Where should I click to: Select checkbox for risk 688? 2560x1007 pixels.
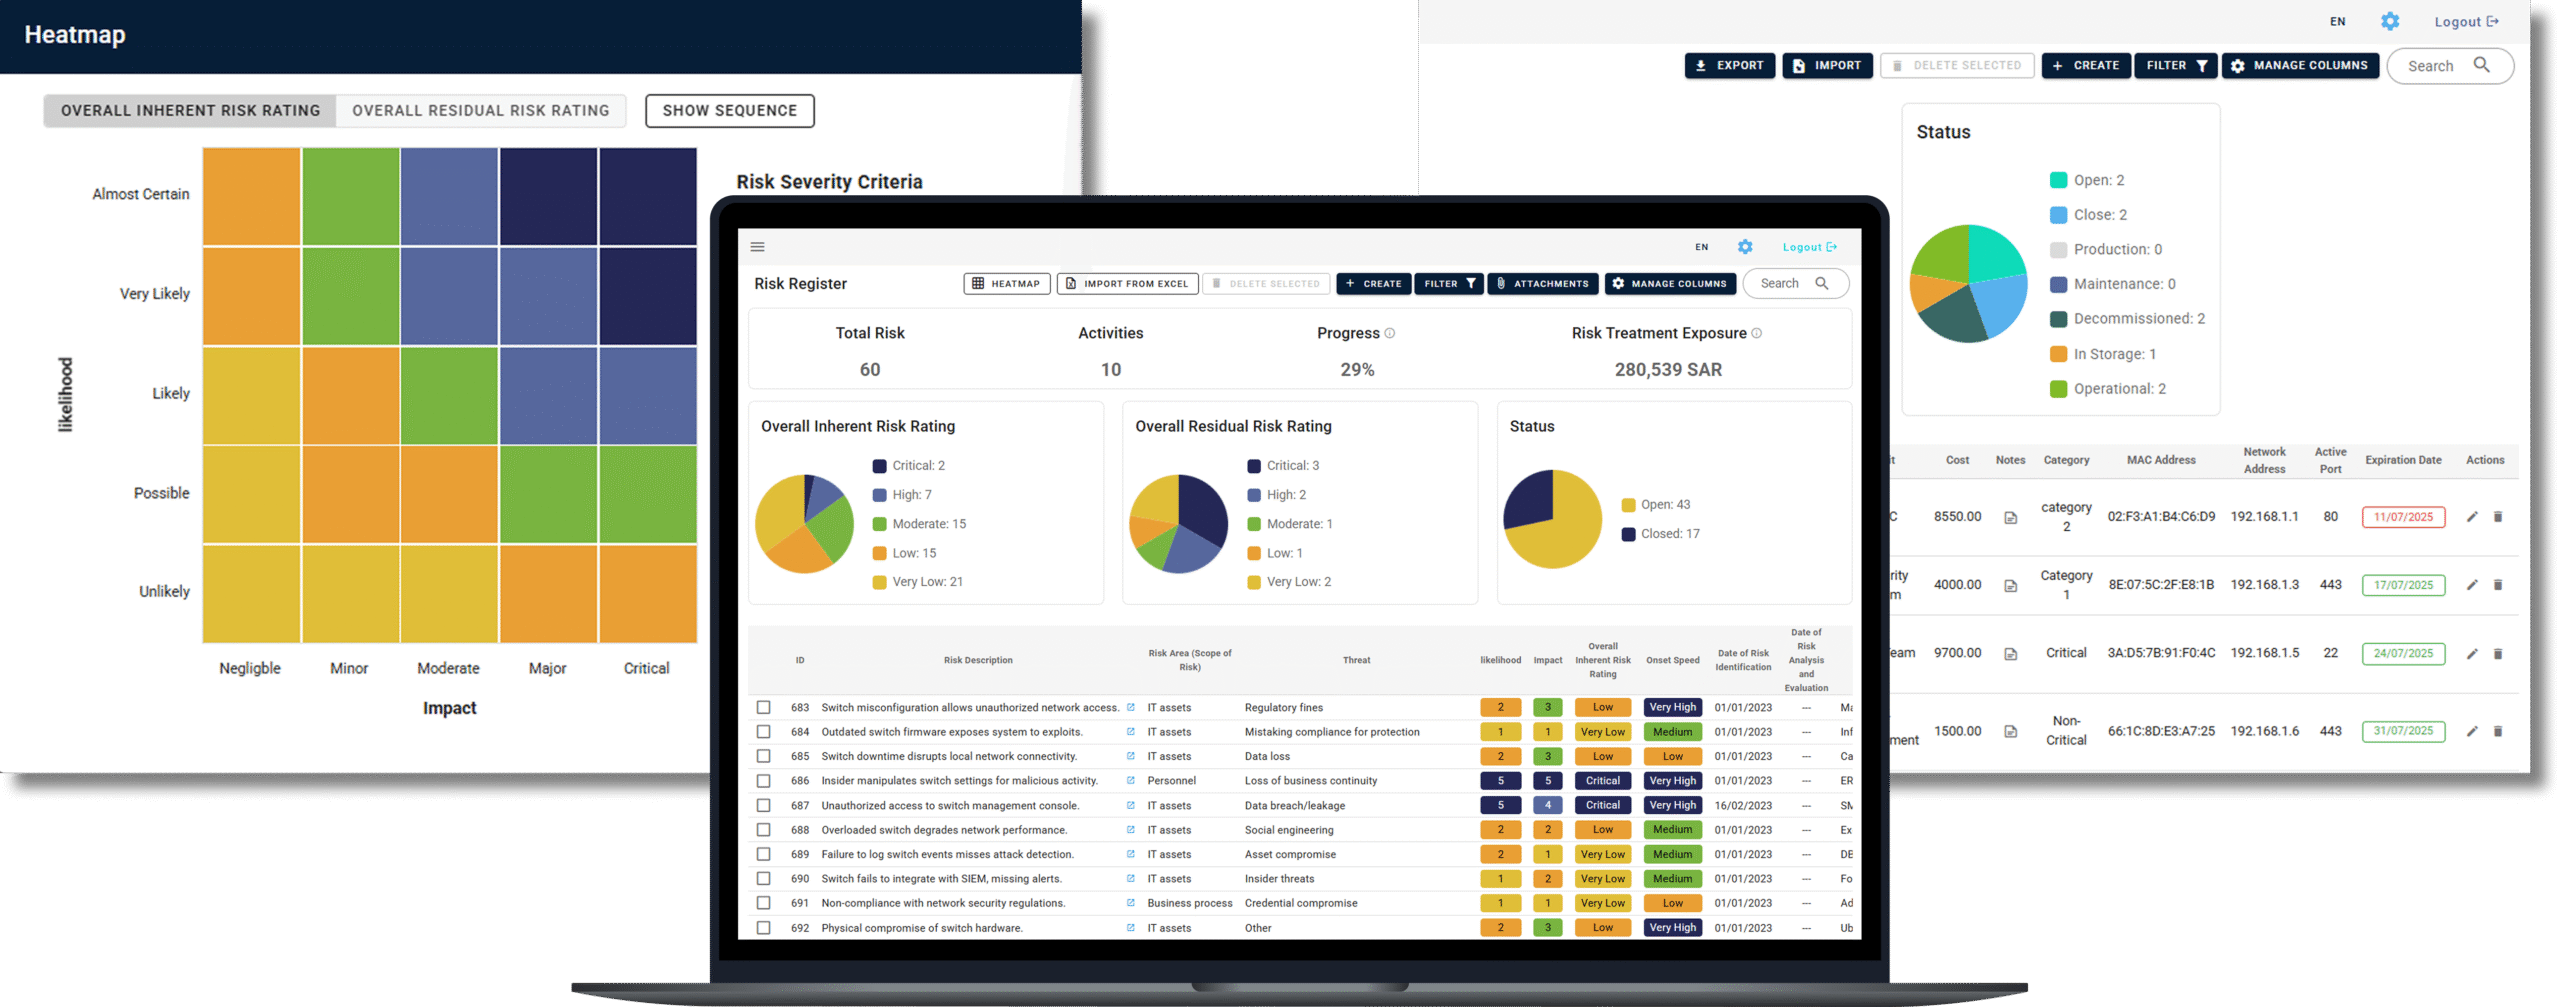[764, 830]
